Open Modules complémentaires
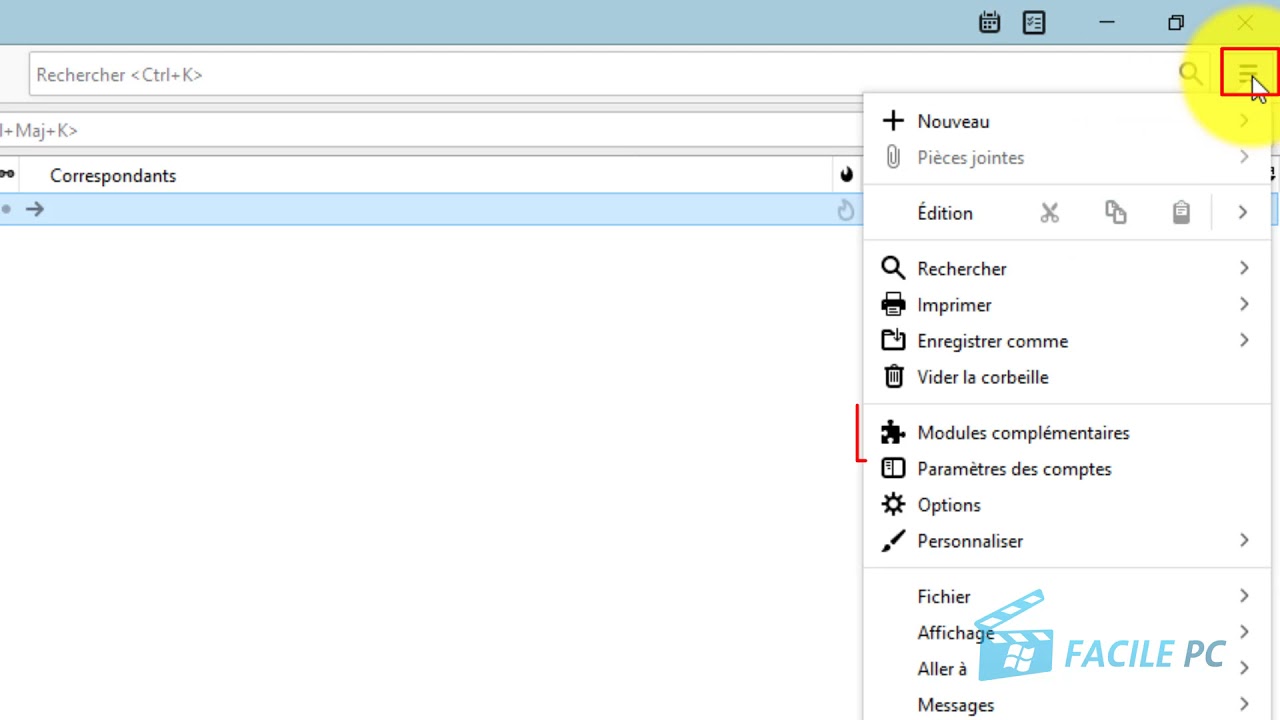The width and height of the screenshot is (1280, 720). point(1067,433)
